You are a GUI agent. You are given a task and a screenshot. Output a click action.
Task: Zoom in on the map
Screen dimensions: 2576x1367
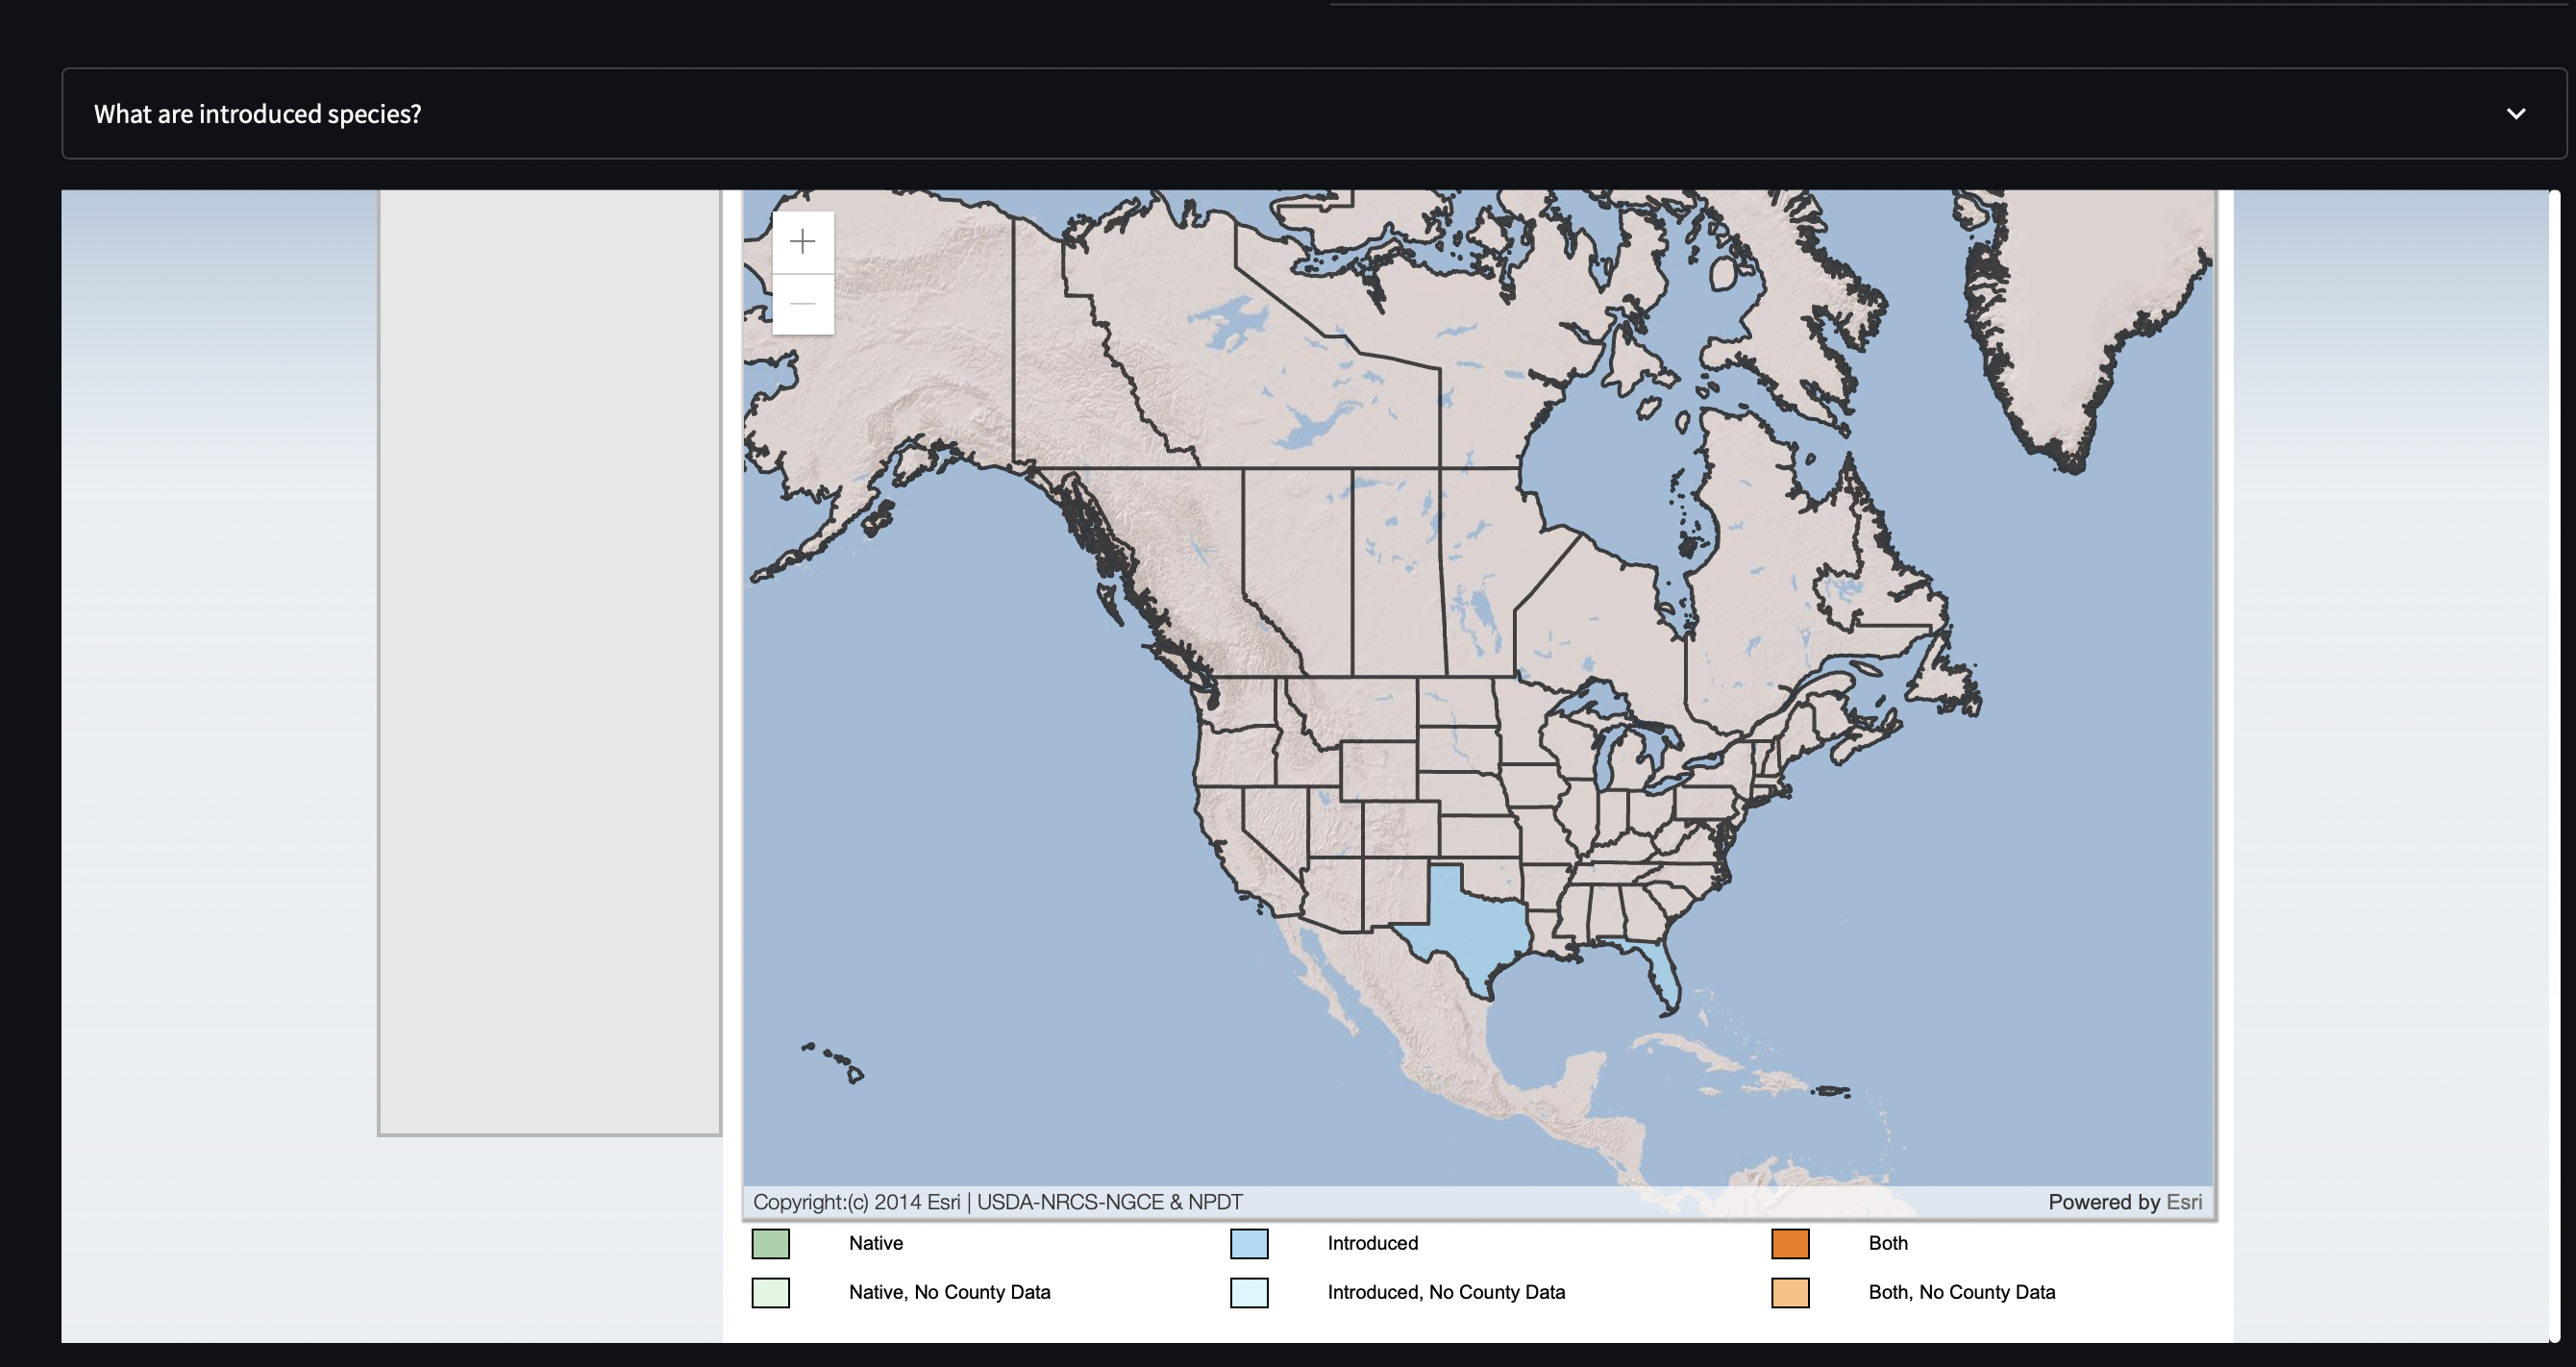pyautogui.click(x=802, y=242)
